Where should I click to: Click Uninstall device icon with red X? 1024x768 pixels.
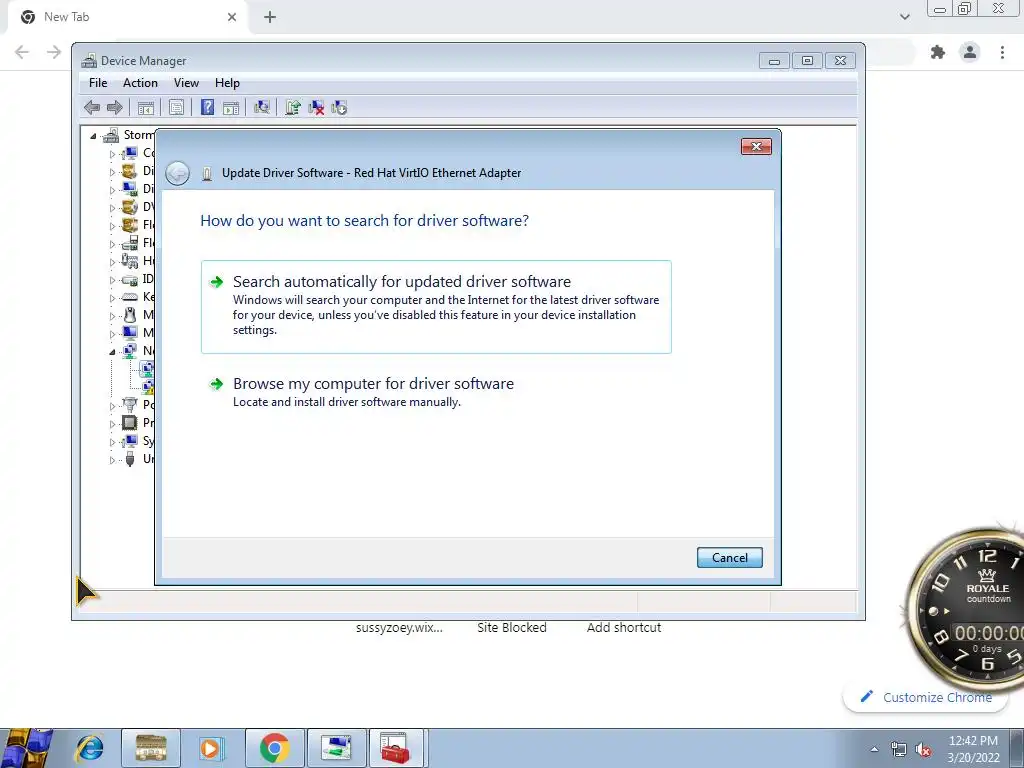(x=316, y=107)
